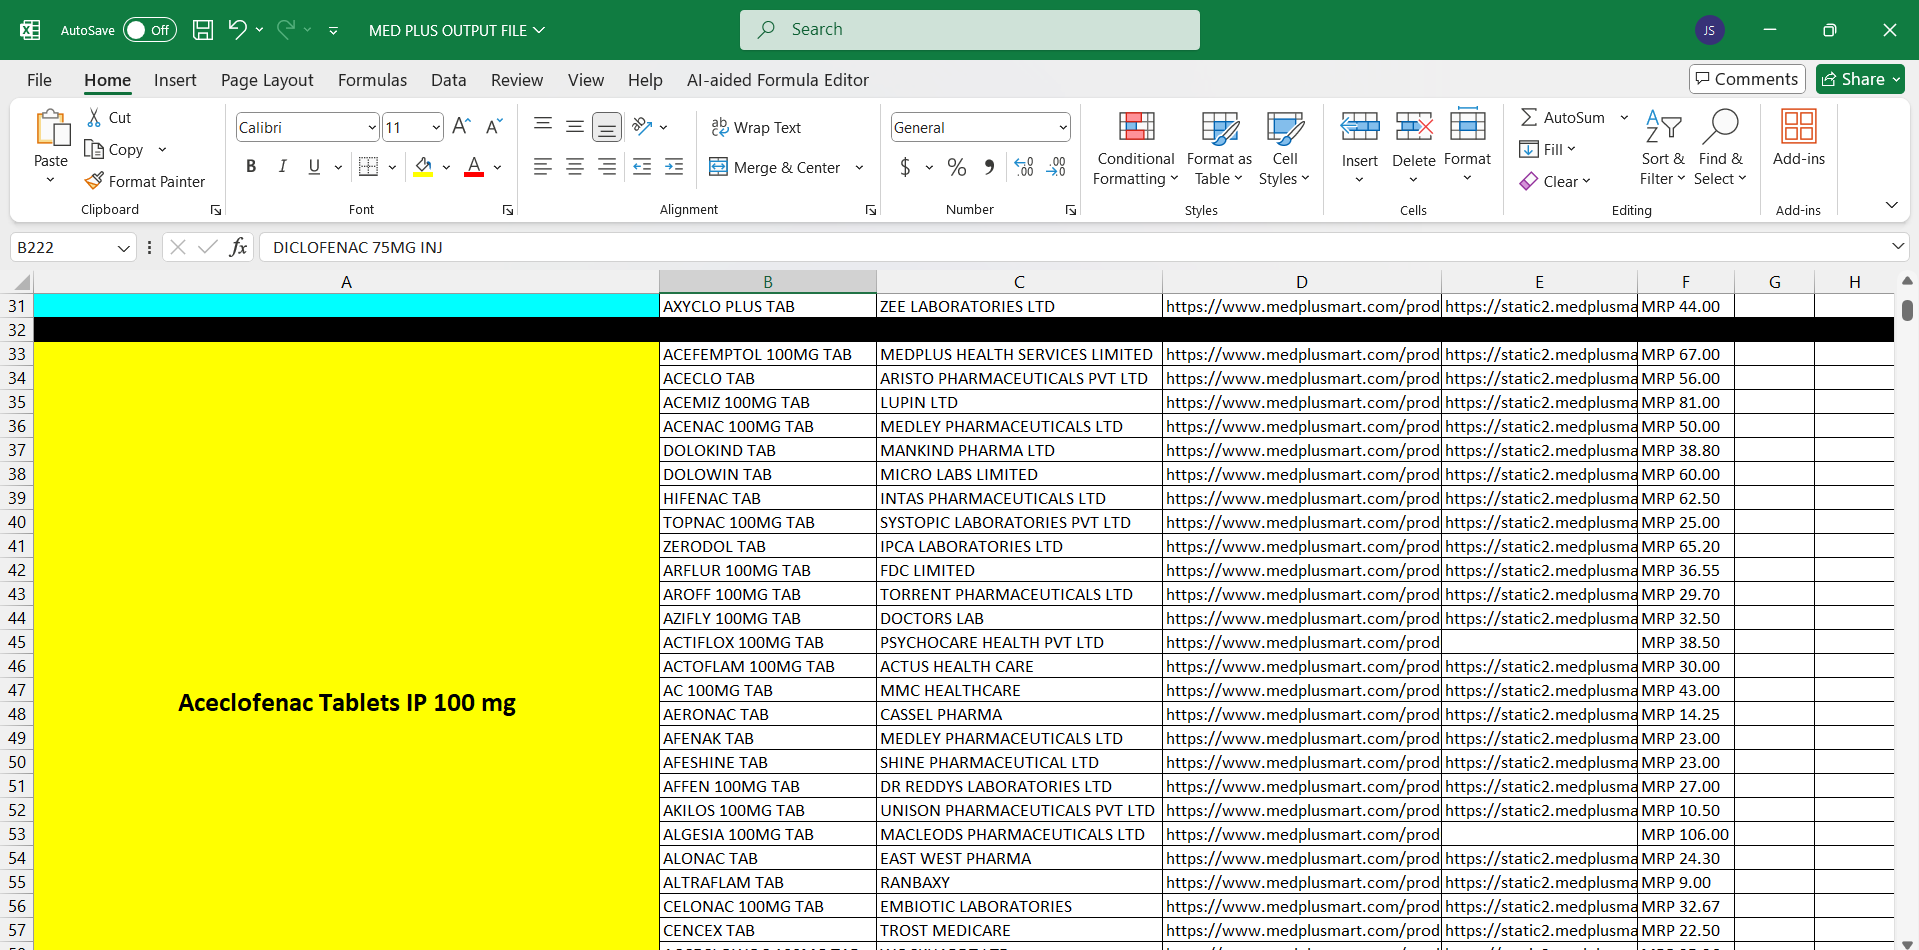Viewport: 1919px width, 950px height.
Task: Open the Add-ins icon
Action: point(1798,127)
